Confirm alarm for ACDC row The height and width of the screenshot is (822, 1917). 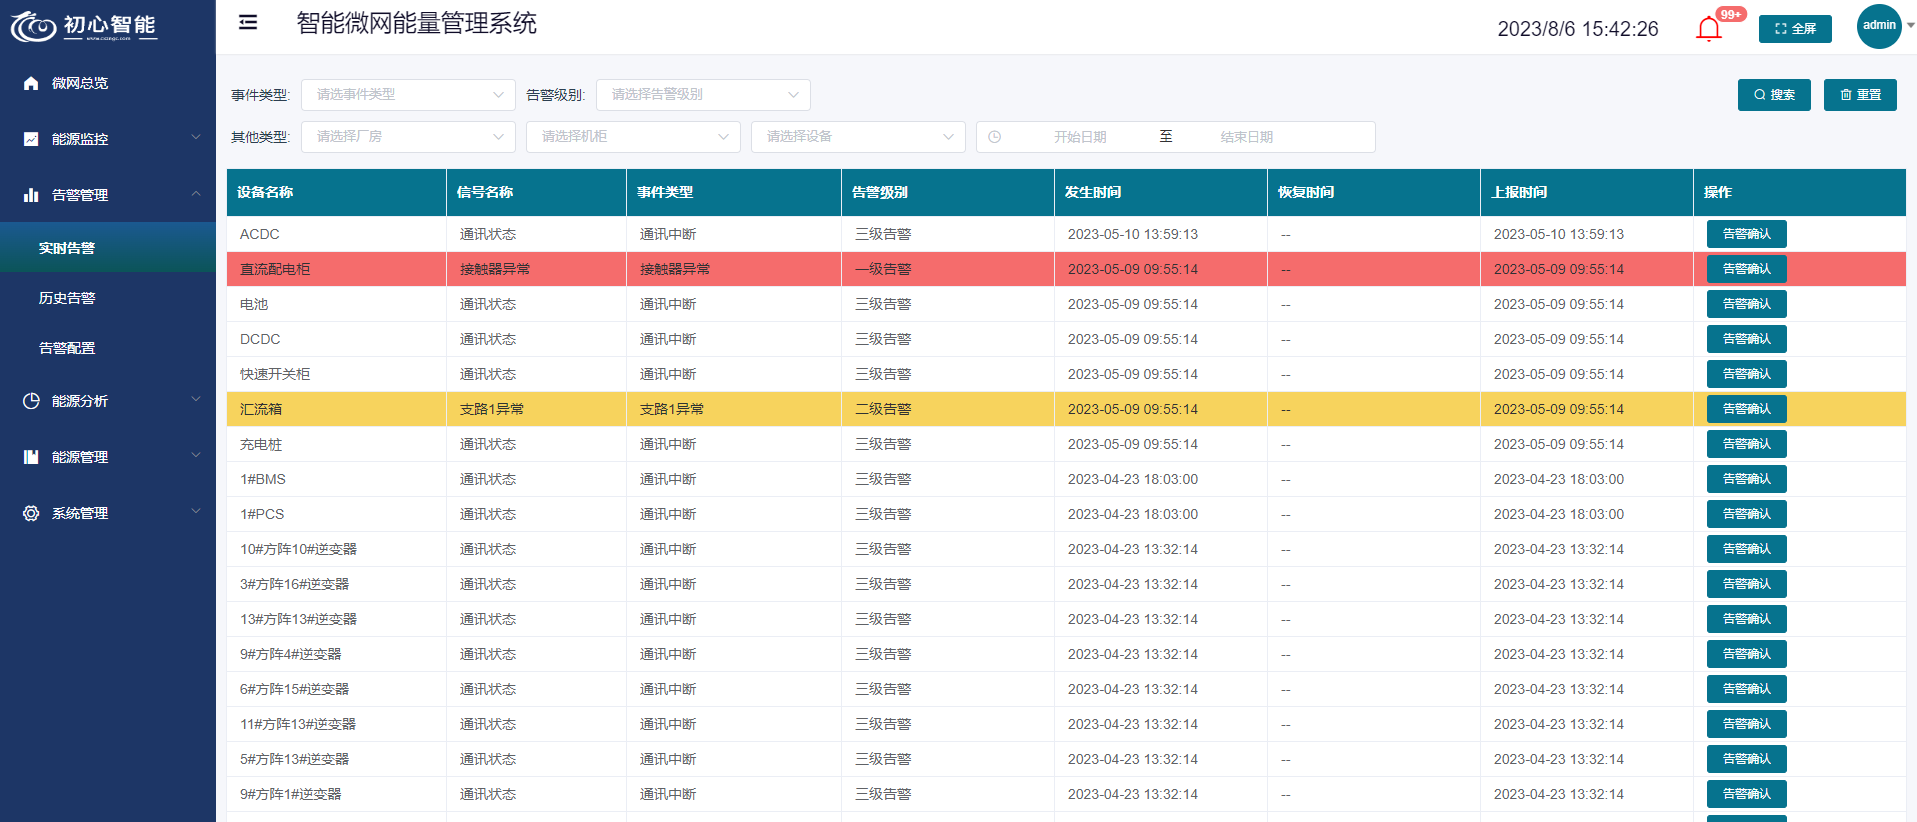pyautogui.click(x=1746, y=234)
